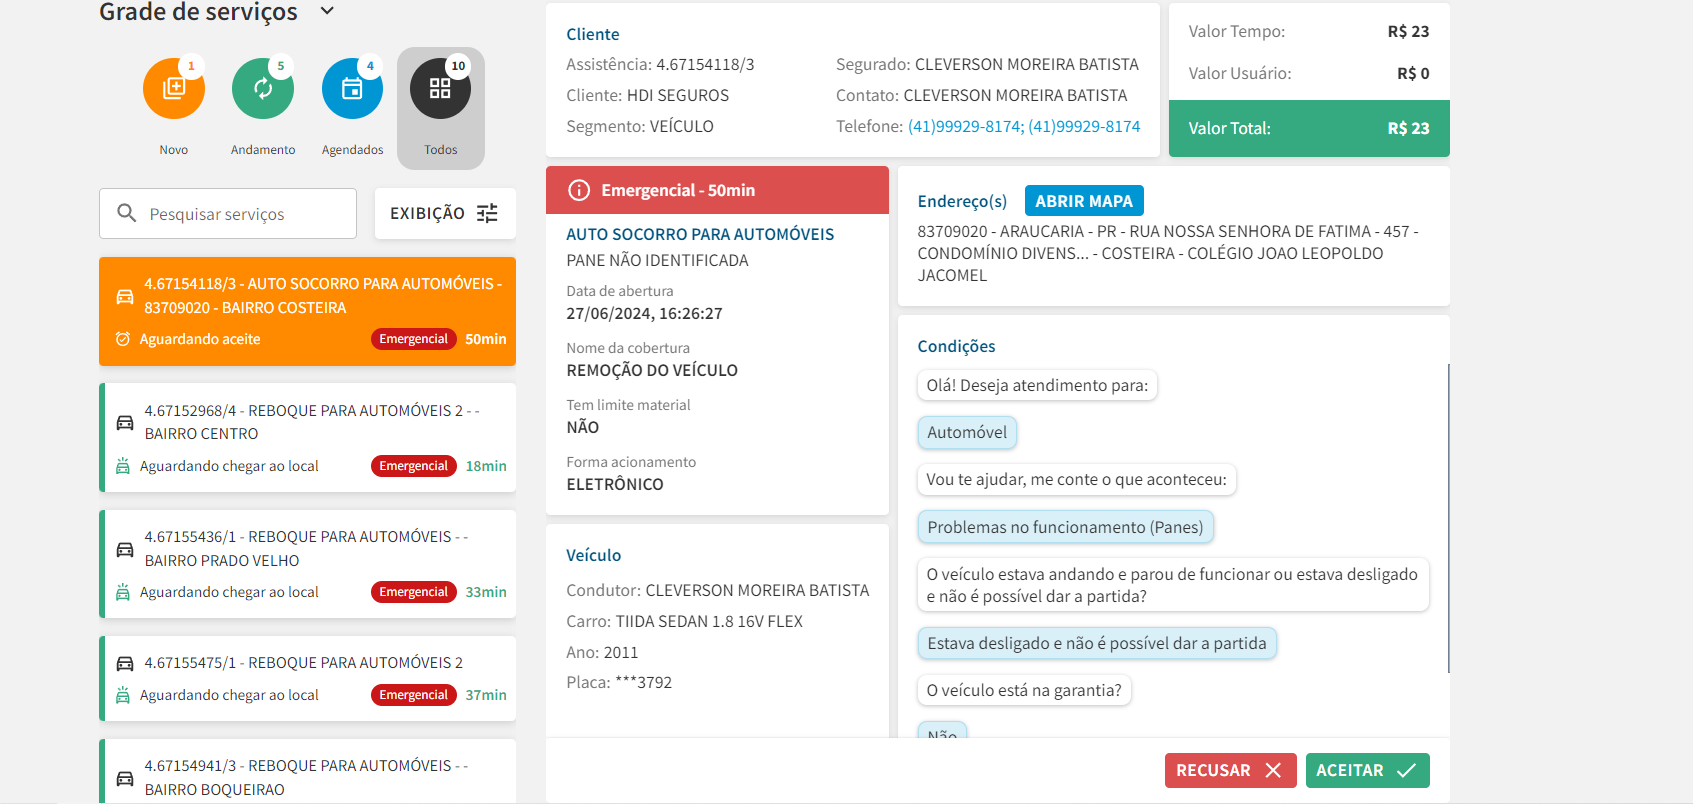Click the Estava desligado answer chip

tap(1097, 643)
